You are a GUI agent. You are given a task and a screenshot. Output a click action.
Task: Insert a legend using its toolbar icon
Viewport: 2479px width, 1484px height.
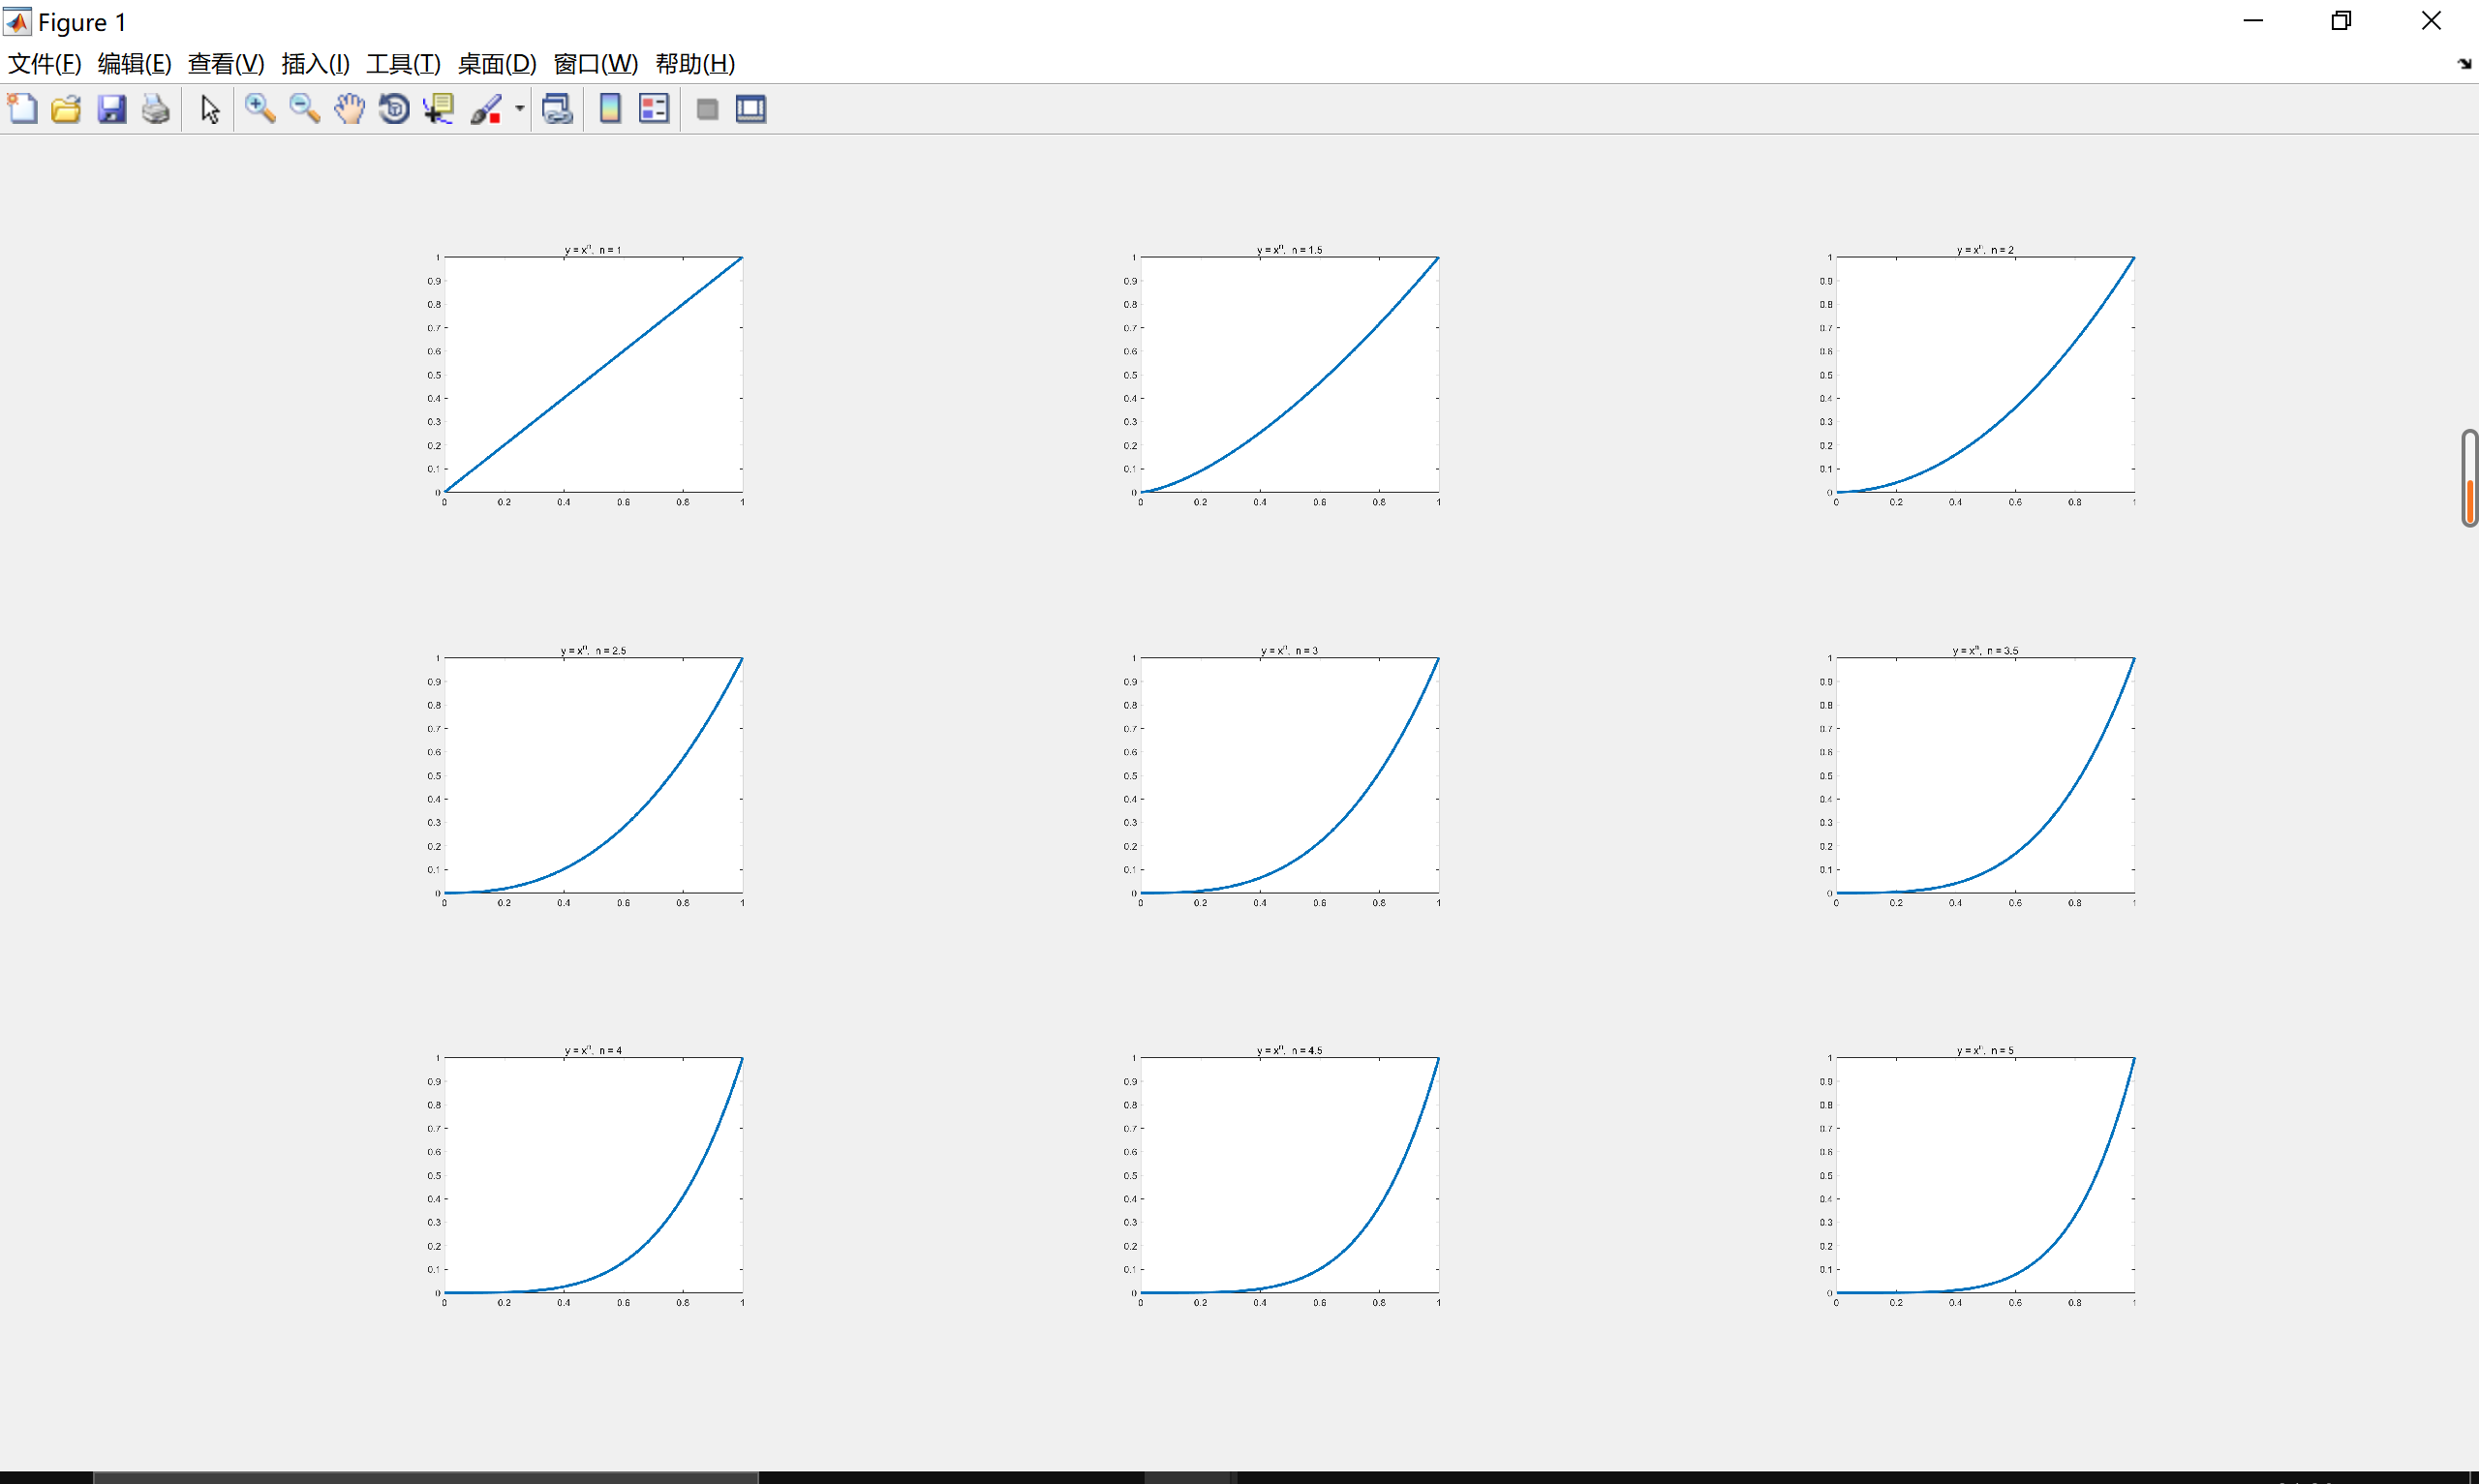click(654, 109)
